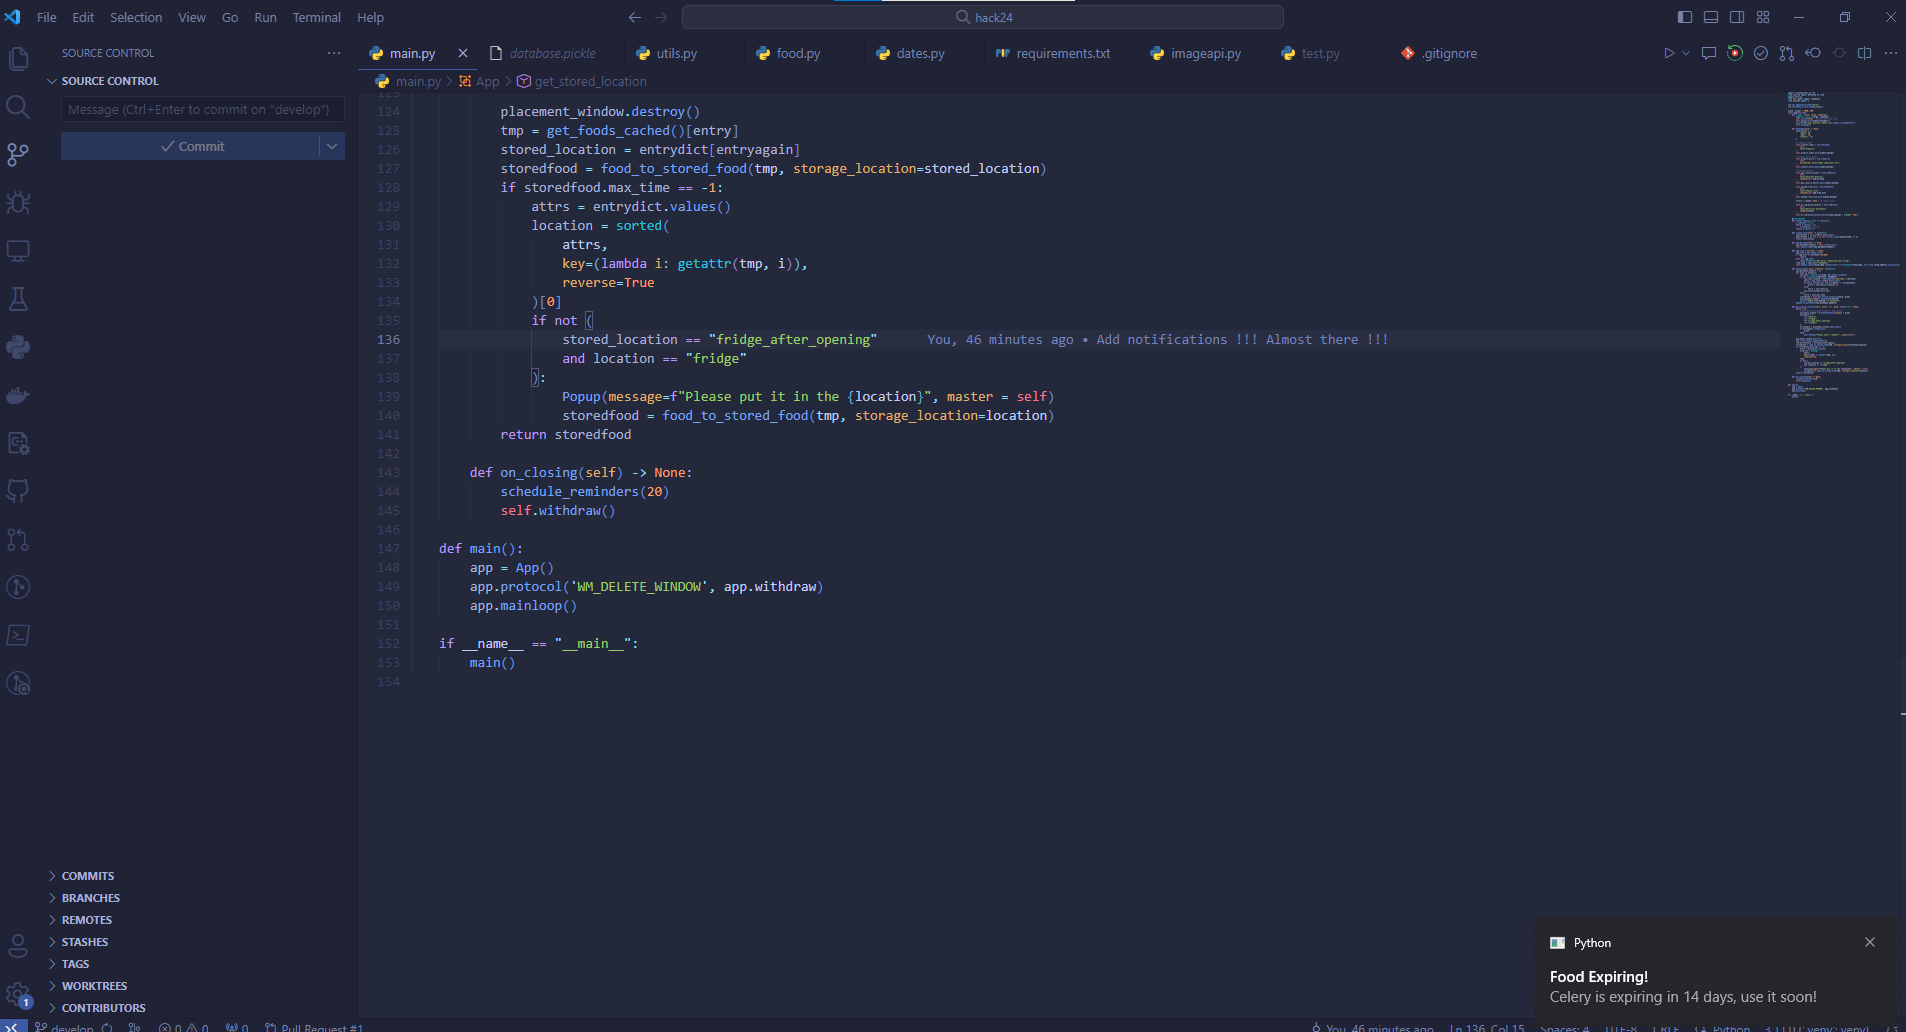Open the Testing flask icon view
Viewport: 1906px width, 1032px height.
[18, 299]
